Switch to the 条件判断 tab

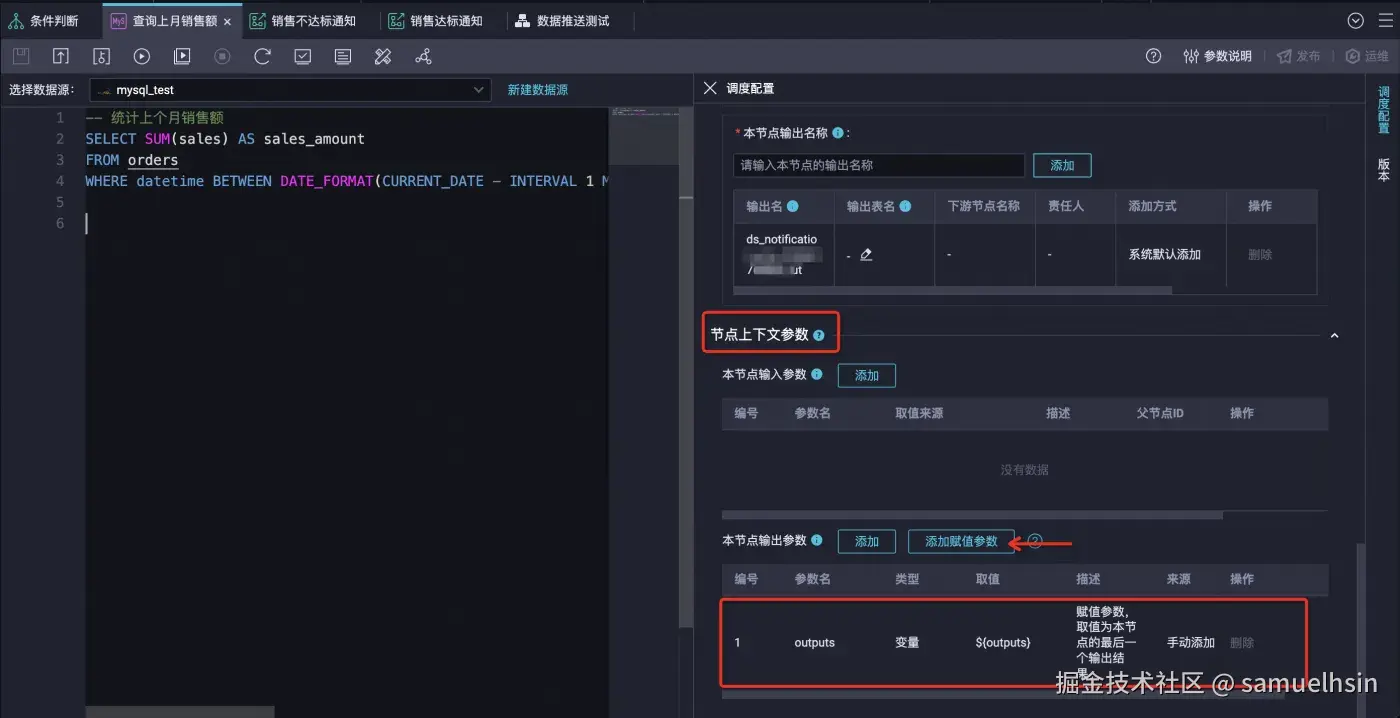click(x=44, y=20)
